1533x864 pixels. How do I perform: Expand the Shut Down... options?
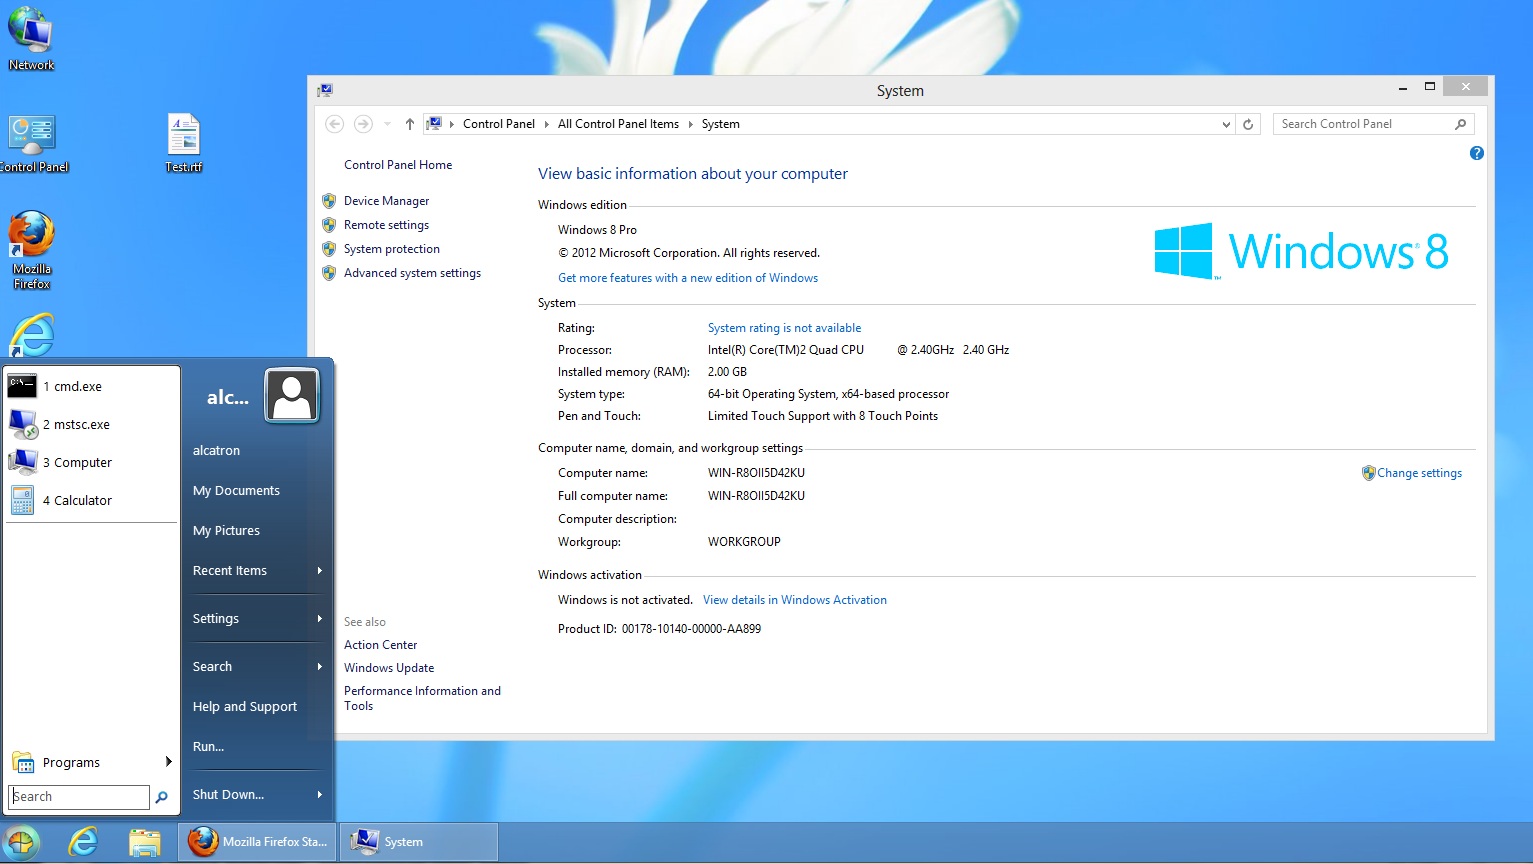click(257, 795)
